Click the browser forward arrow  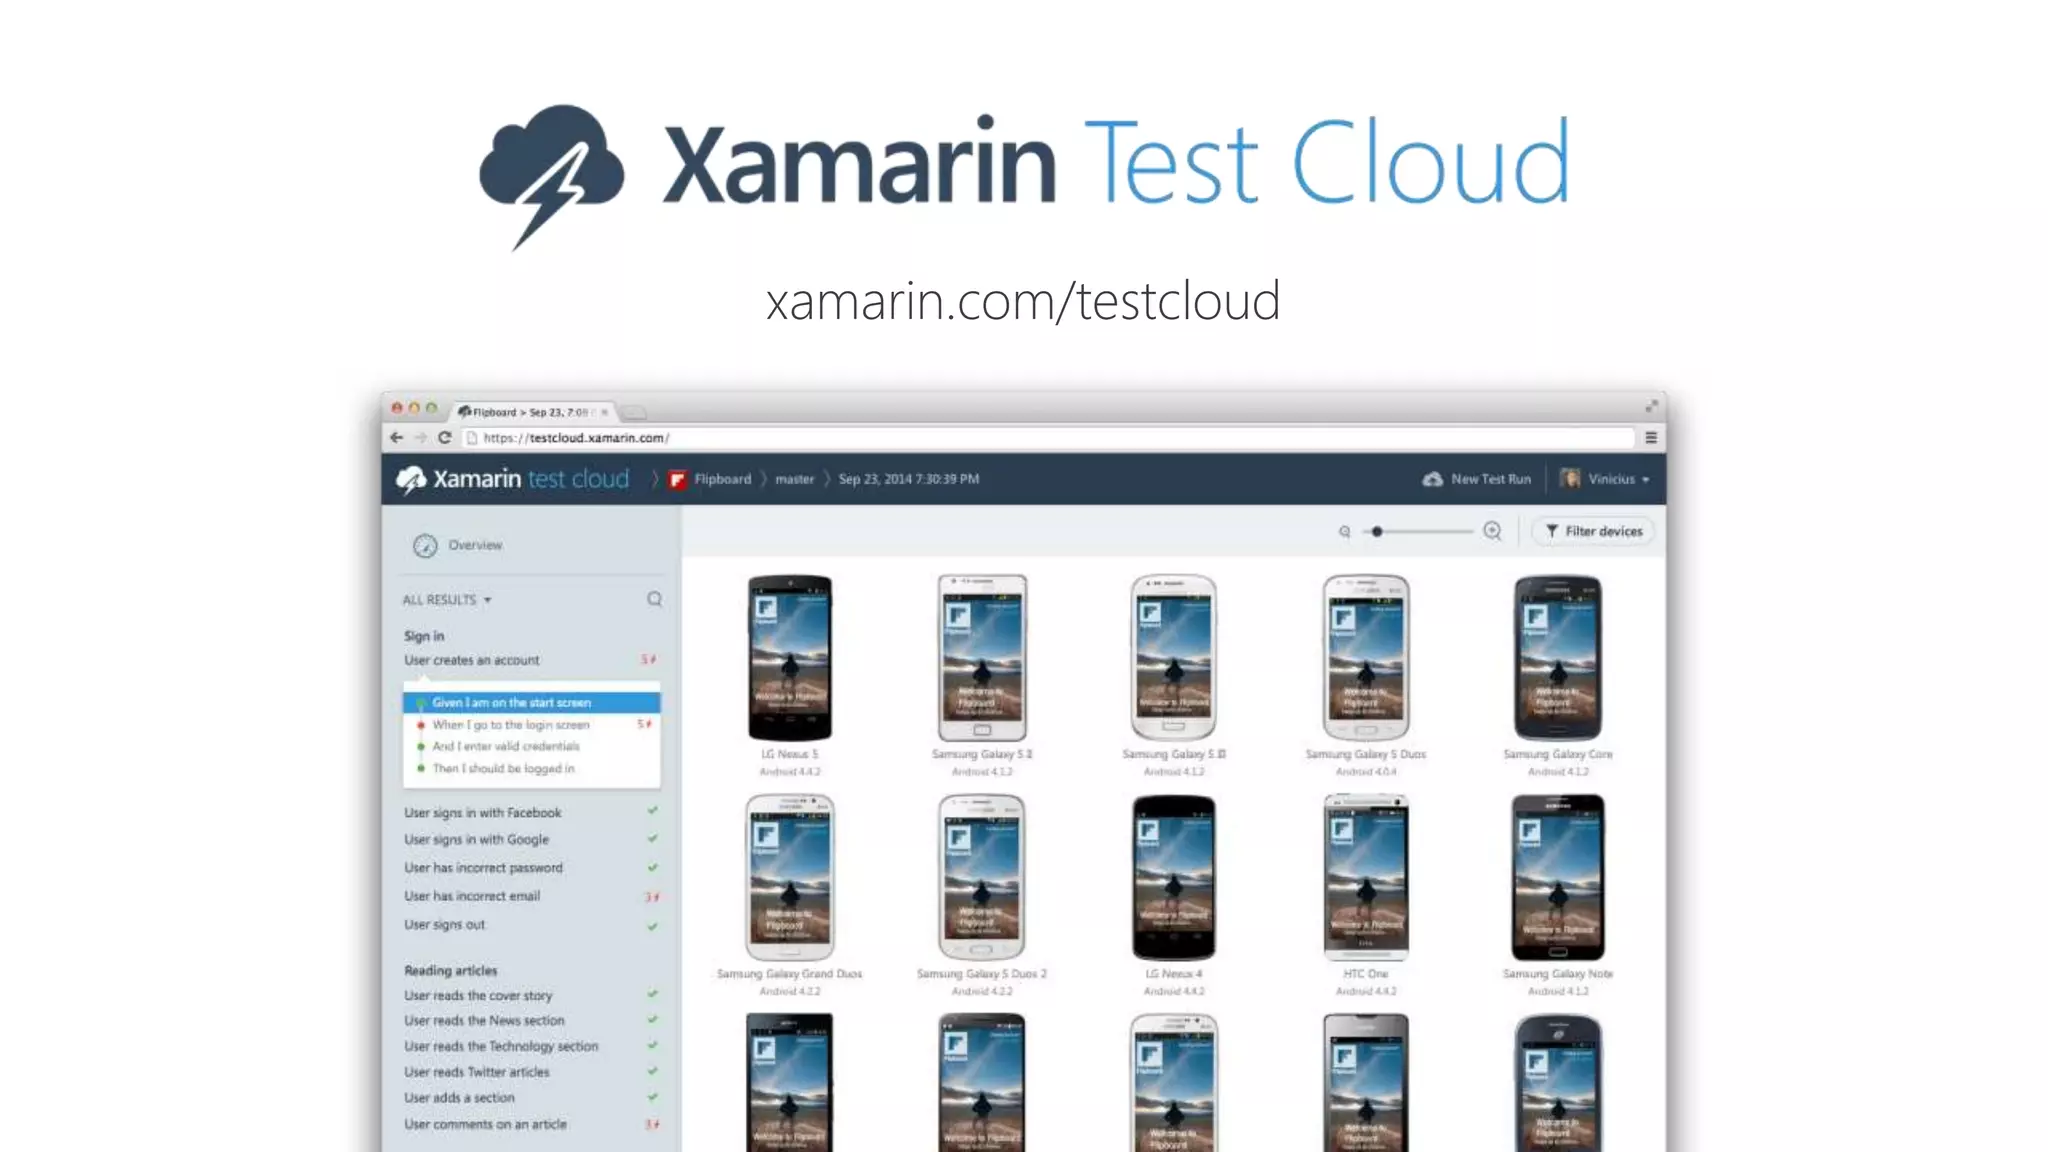420,437
